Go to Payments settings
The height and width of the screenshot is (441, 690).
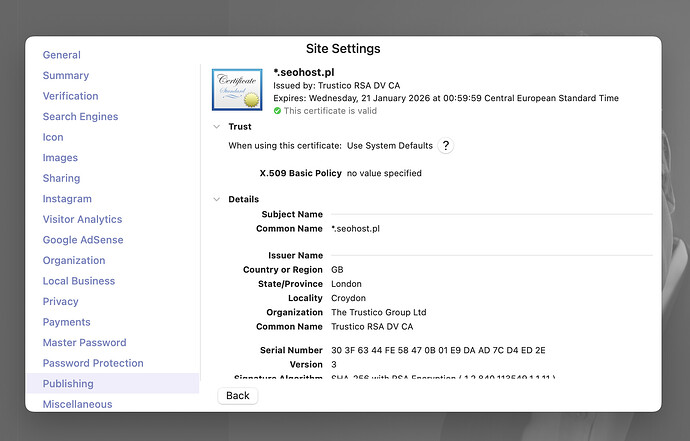pyautogui.click(x=66, y=322)
